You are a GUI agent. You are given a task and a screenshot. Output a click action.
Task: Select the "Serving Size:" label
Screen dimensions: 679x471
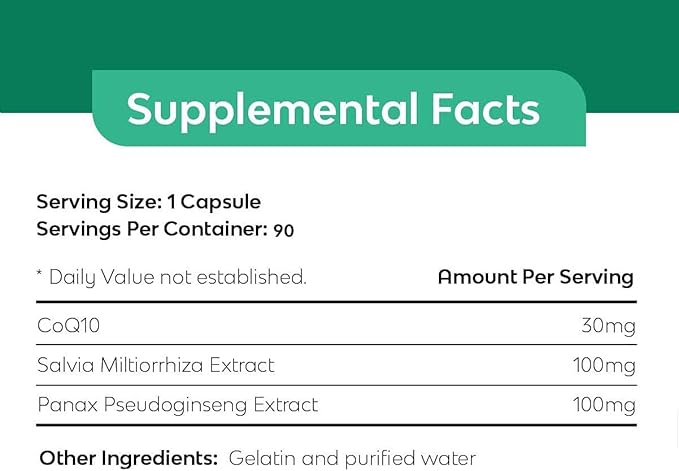click(98, 200)
